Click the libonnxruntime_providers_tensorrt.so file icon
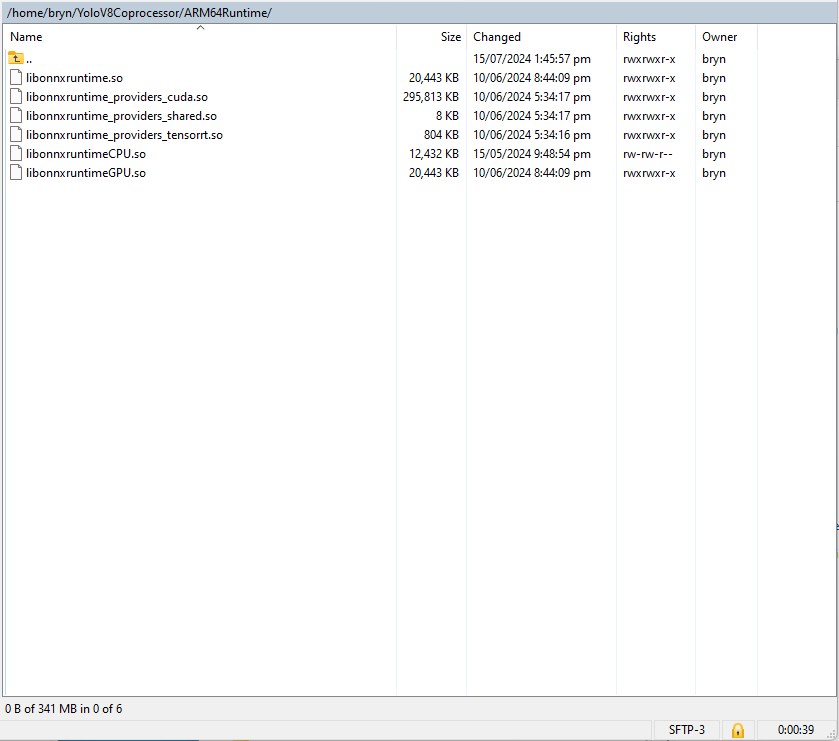This screenshot has height=741, width=839. coord(16,134)
